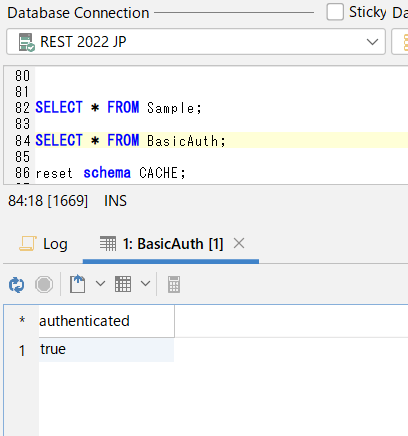Click the refresh results icon

[x=16, y=285]
